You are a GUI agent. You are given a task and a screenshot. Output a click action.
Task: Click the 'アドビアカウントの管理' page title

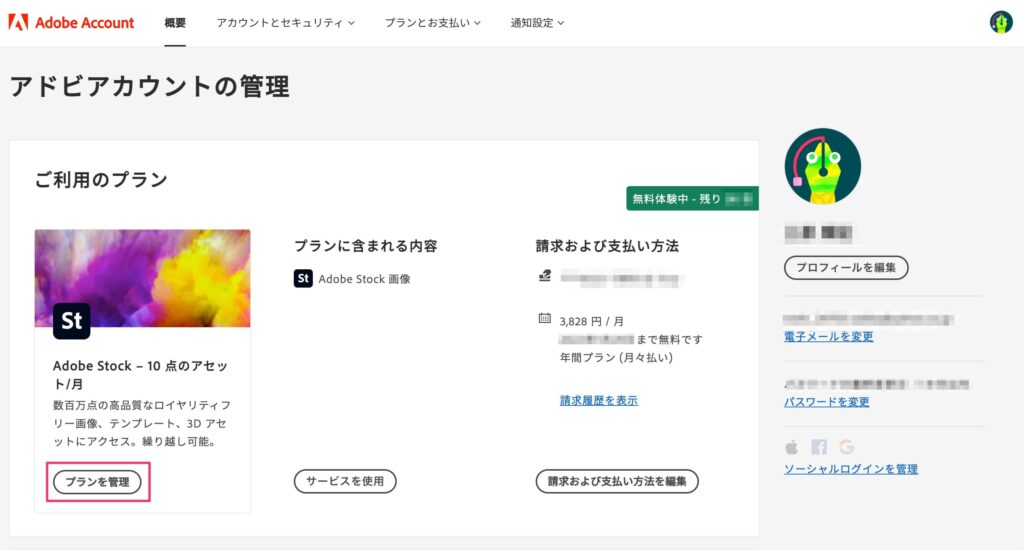(x=150, y=86)
